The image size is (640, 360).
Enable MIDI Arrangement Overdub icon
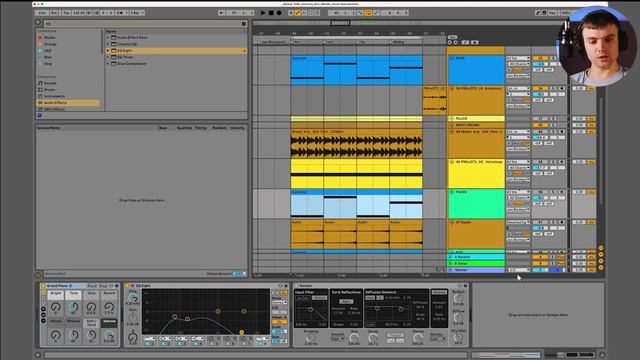[291, 13]
